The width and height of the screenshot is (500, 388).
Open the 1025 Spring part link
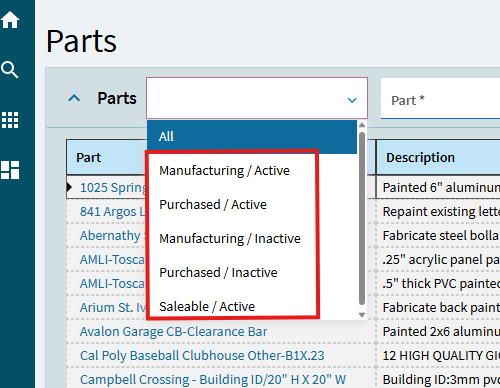113,188
